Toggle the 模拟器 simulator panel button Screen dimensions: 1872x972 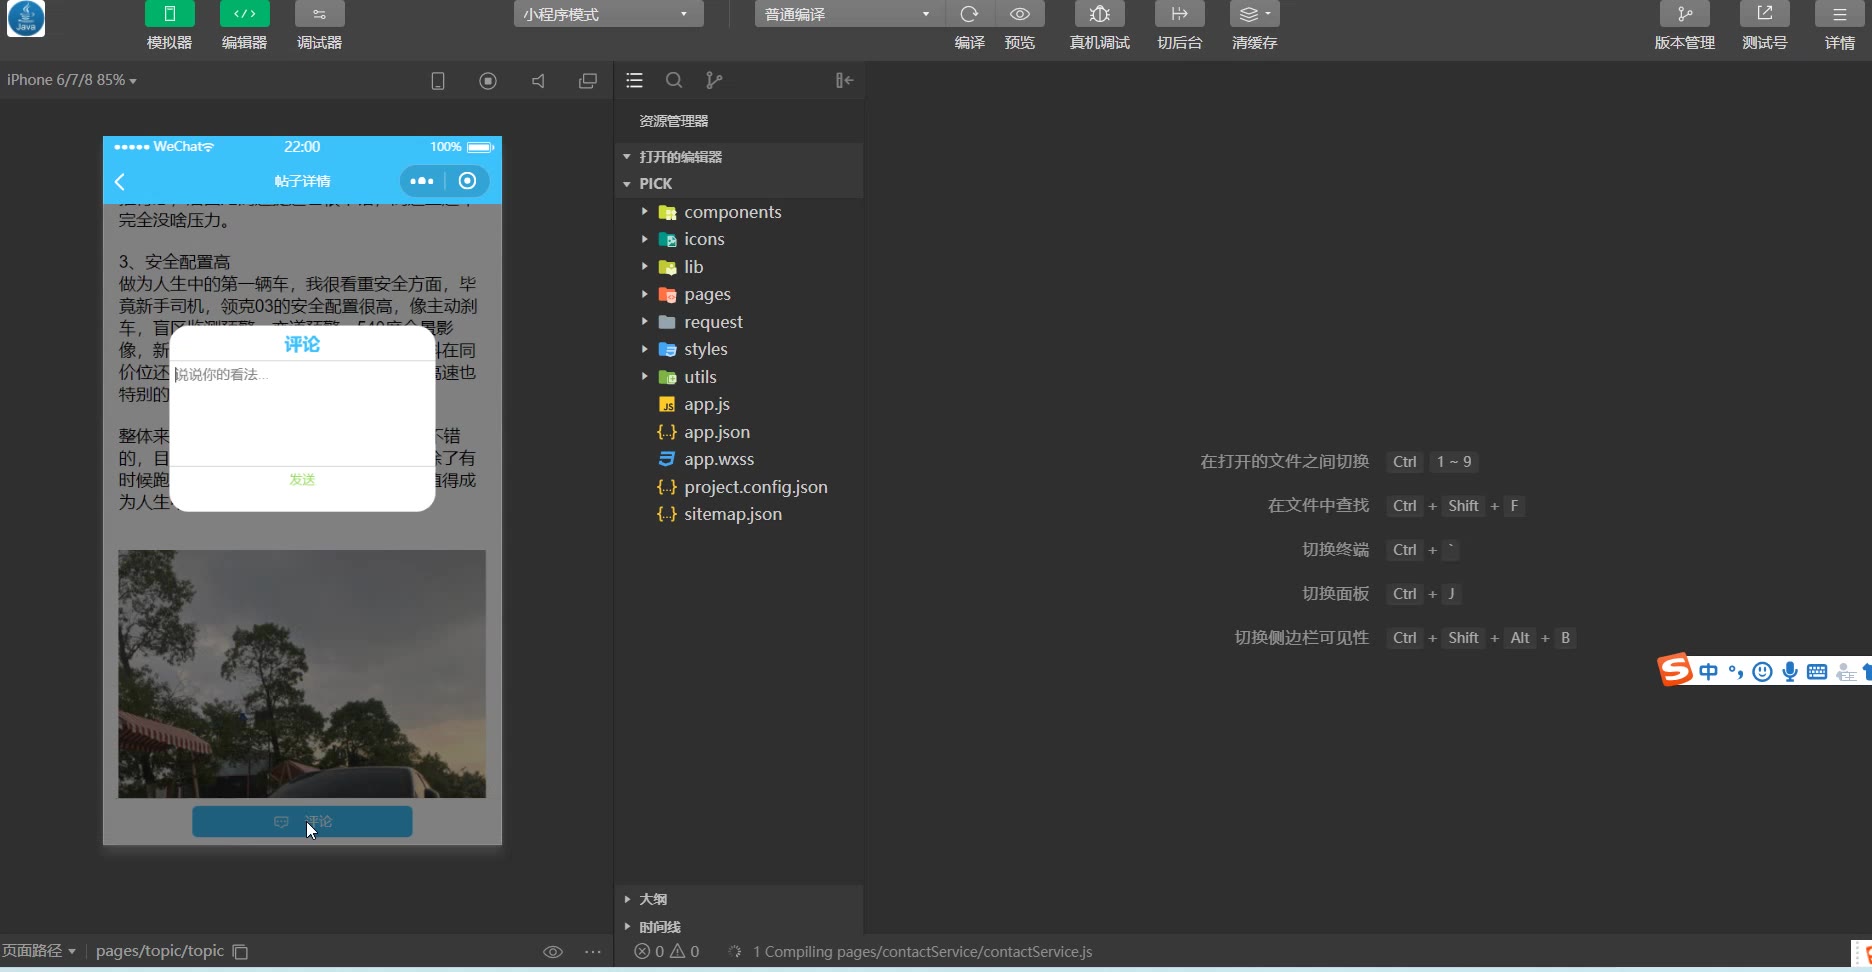(169, 14)
